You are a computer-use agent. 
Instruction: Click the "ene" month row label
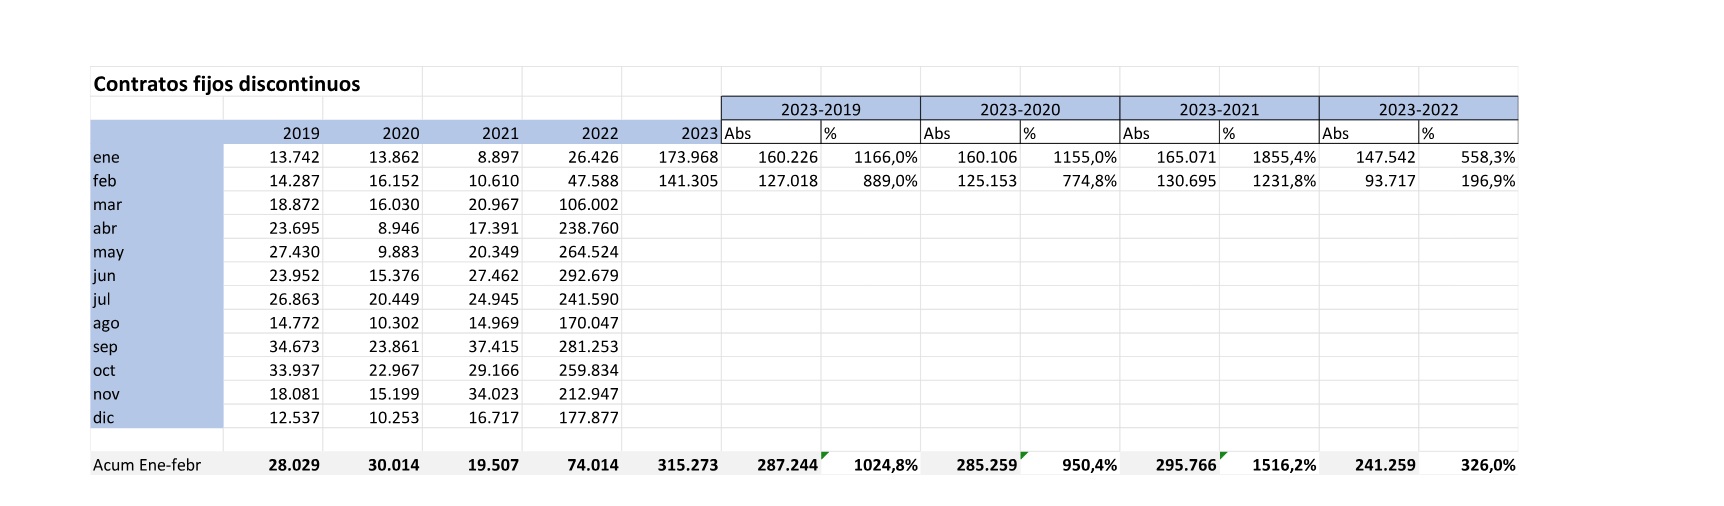pyautogui.click(x=106, y=157)
